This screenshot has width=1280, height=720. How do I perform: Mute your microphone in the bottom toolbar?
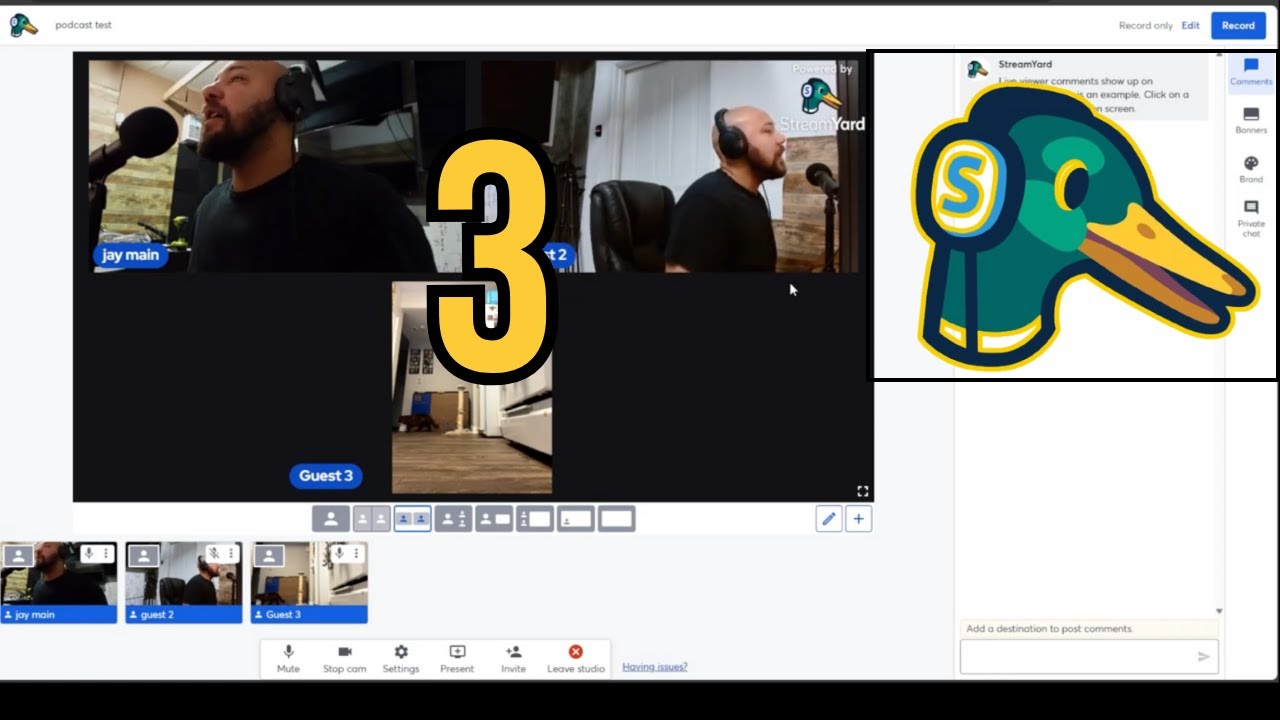pos(288,659)
